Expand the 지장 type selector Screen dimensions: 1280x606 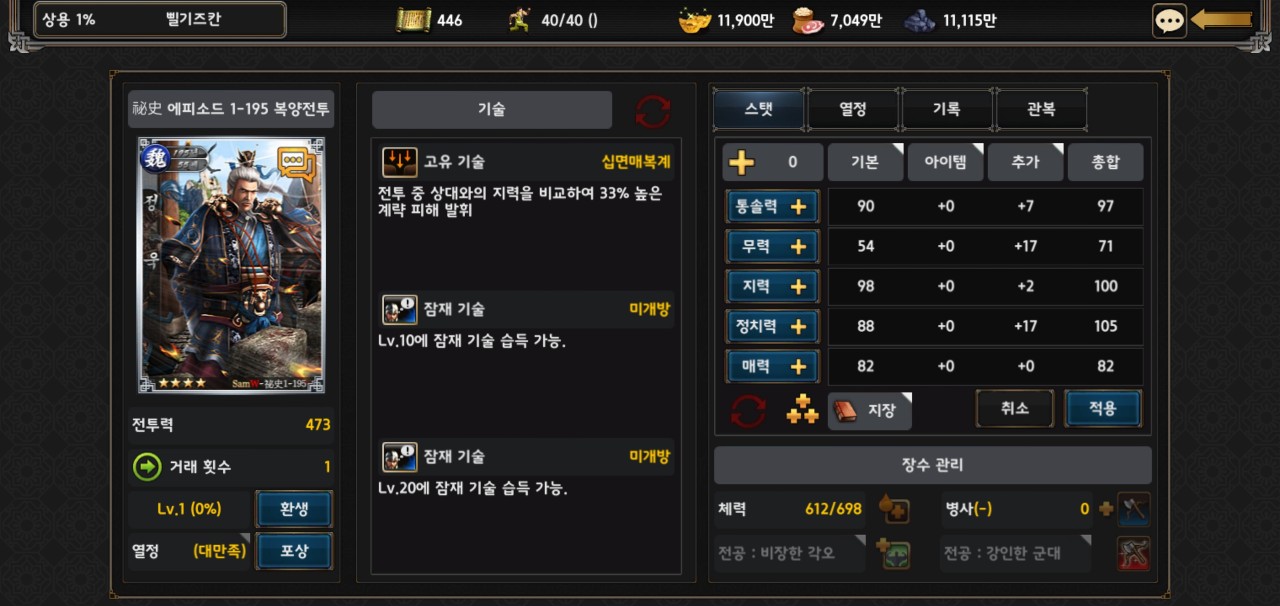click(870, 411)
